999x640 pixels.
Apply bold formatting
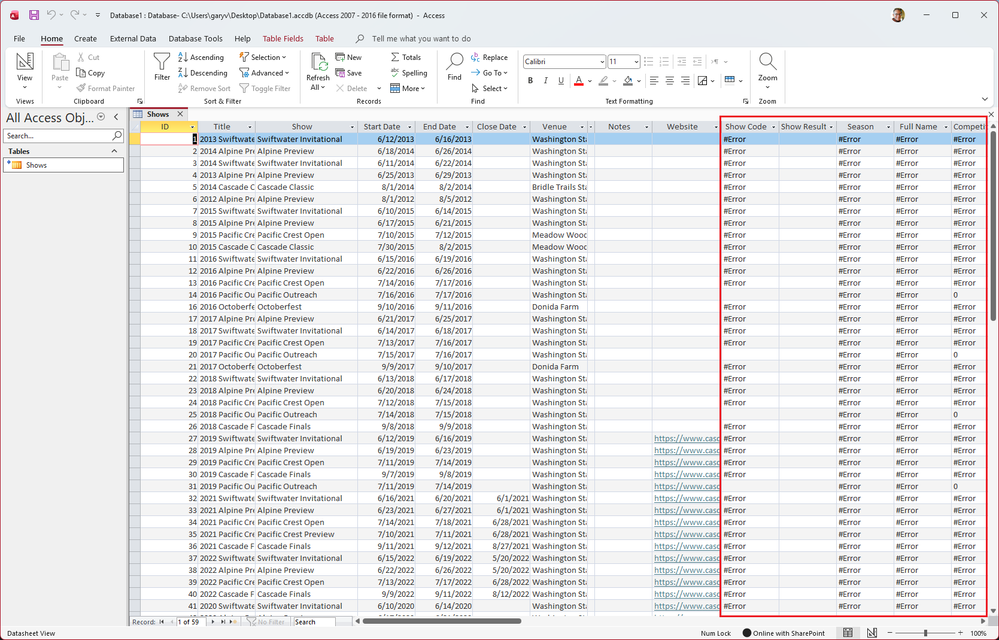530,81
